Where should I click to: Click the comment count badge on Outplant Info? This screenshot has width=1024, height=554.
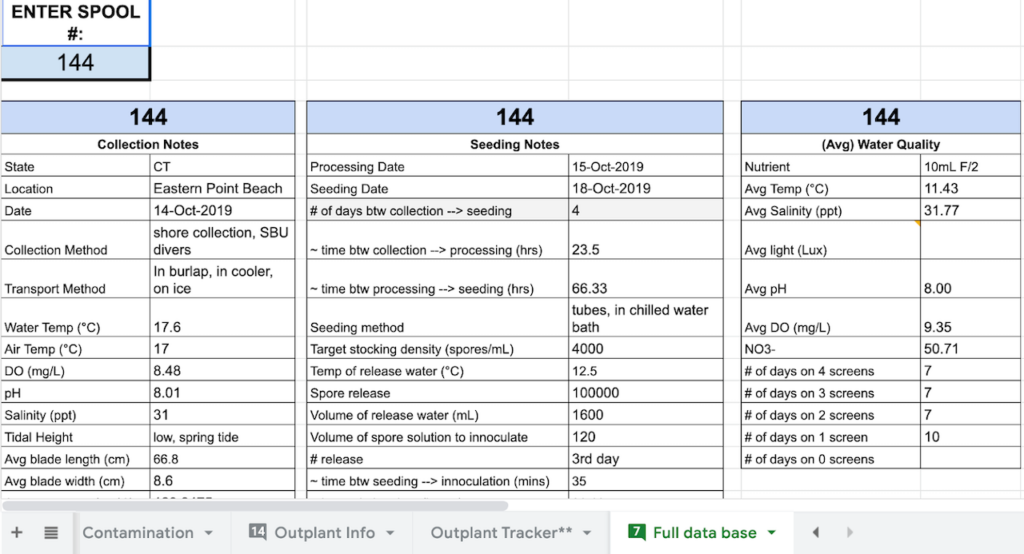(x=257, y=533)
